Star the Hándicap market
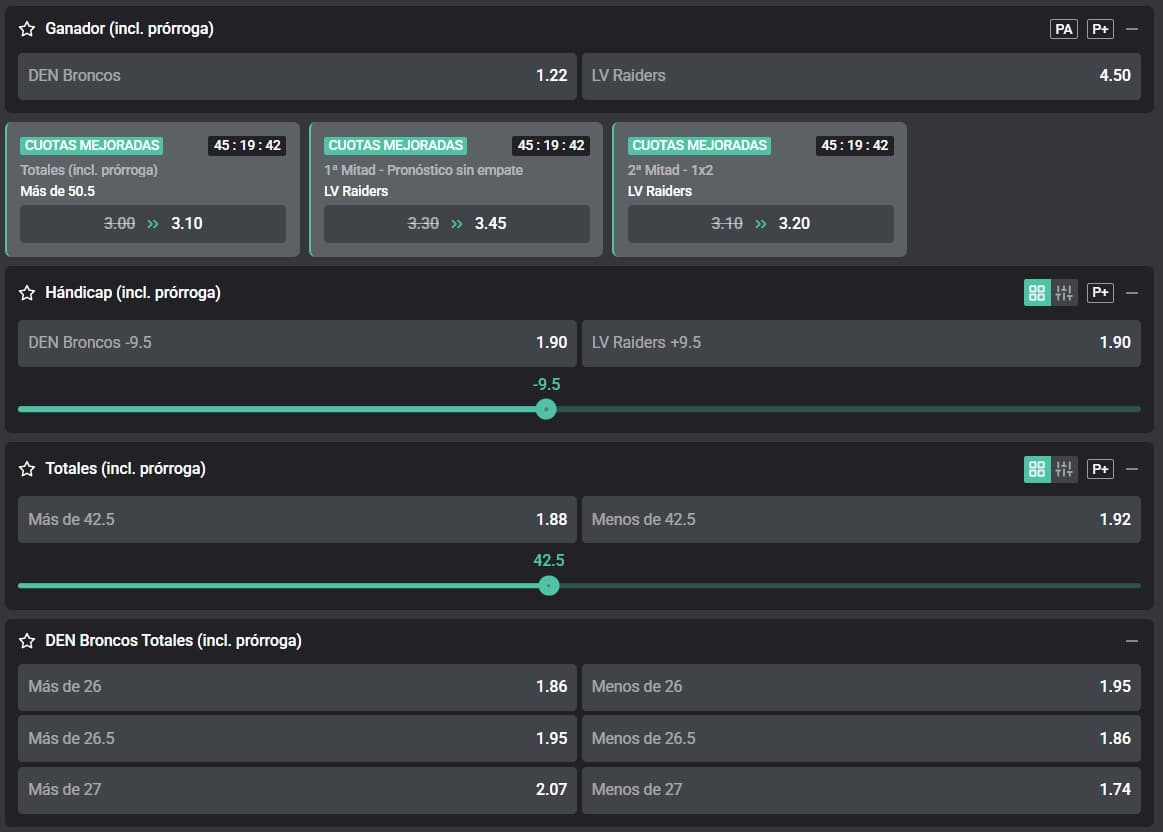1163x832 pixels. coord(27,293)
